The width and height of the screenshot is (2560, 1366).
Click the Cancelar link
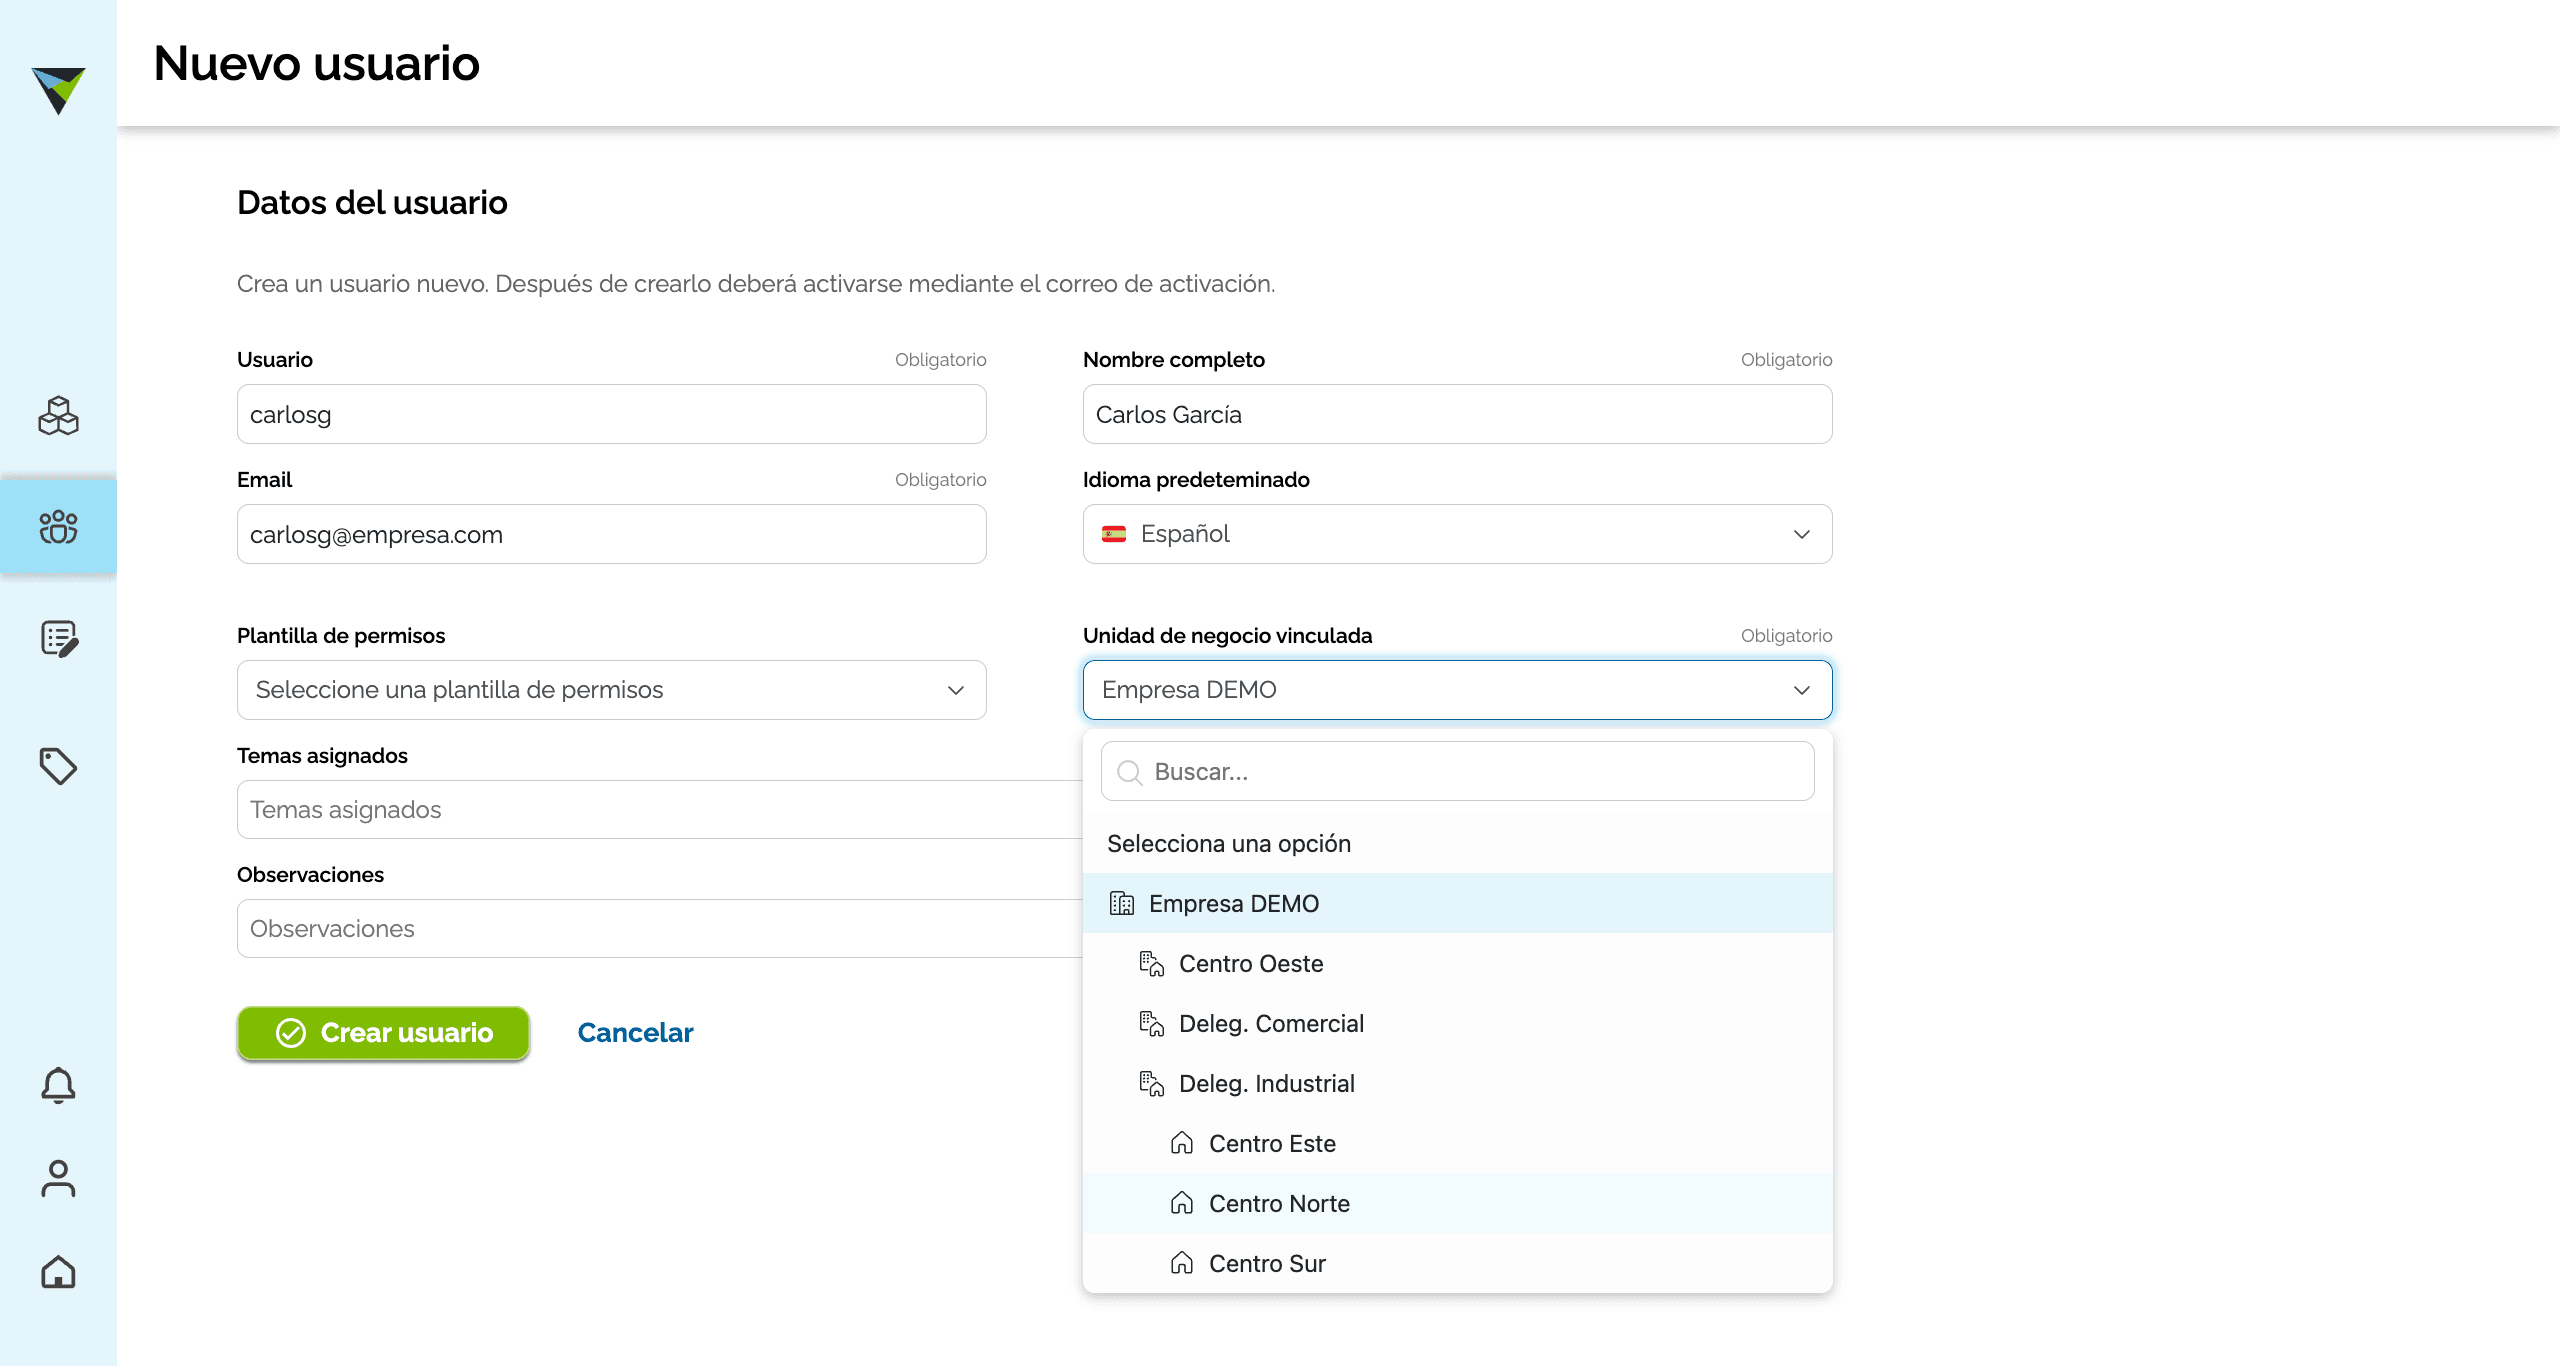point(635,1033)
